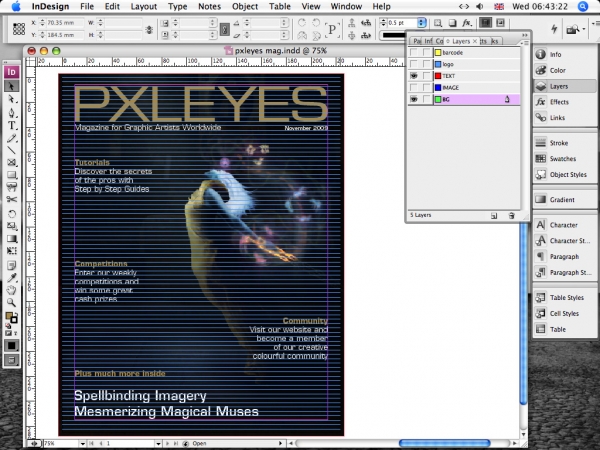Screen dimensions: 600x450
Task: Select the Line tool
Action: point(11,150)
